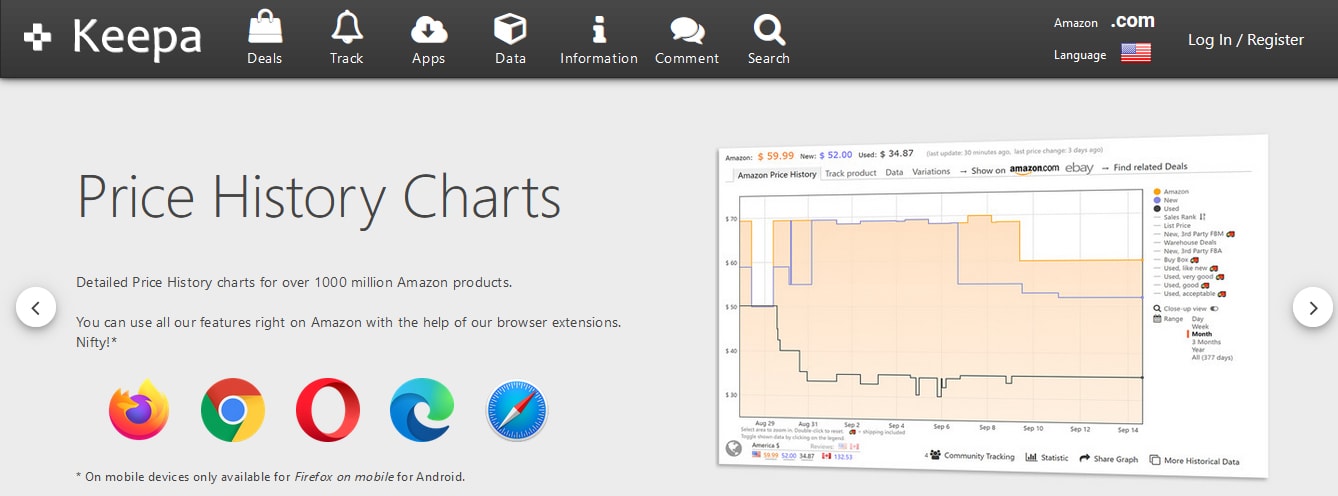This screenshot has width=1338, height=496.
Task: Click the Firefox browser extension icon
Action: click(x=139, y=410)
